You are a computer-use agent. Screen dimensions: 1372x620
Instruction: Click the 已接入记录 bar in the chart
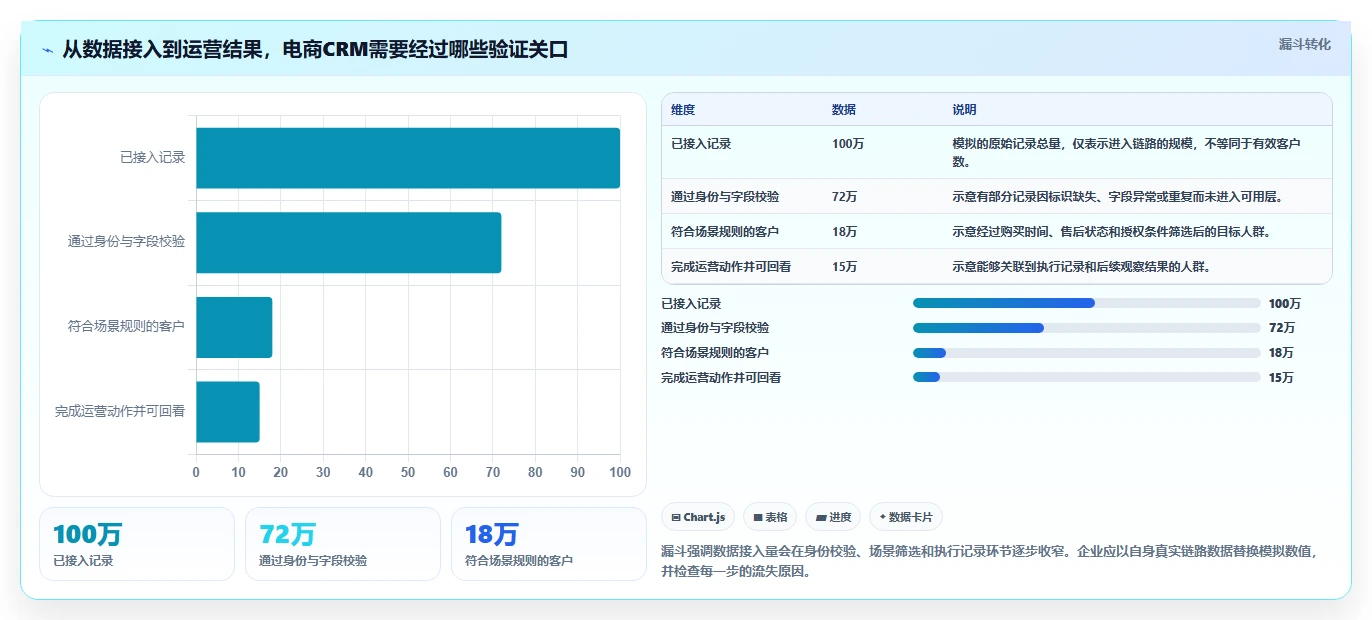pos(408,158)
